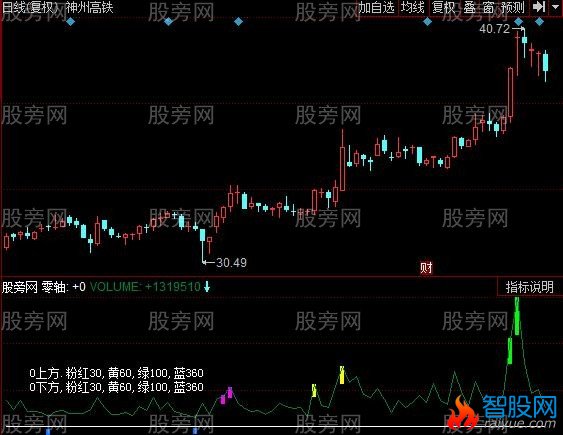Viewport: 563px width, 435px height.
Task: Click the 0上方 legend text line
Action: 117,373
